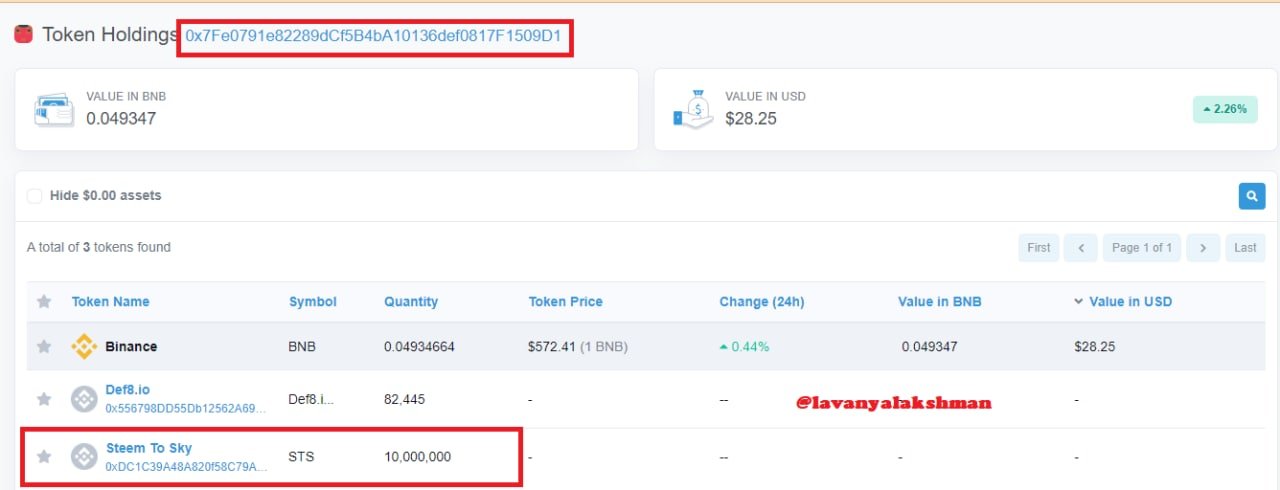
Task: Click the wallet icon beside Value in BNB
Action: [54, 109]
